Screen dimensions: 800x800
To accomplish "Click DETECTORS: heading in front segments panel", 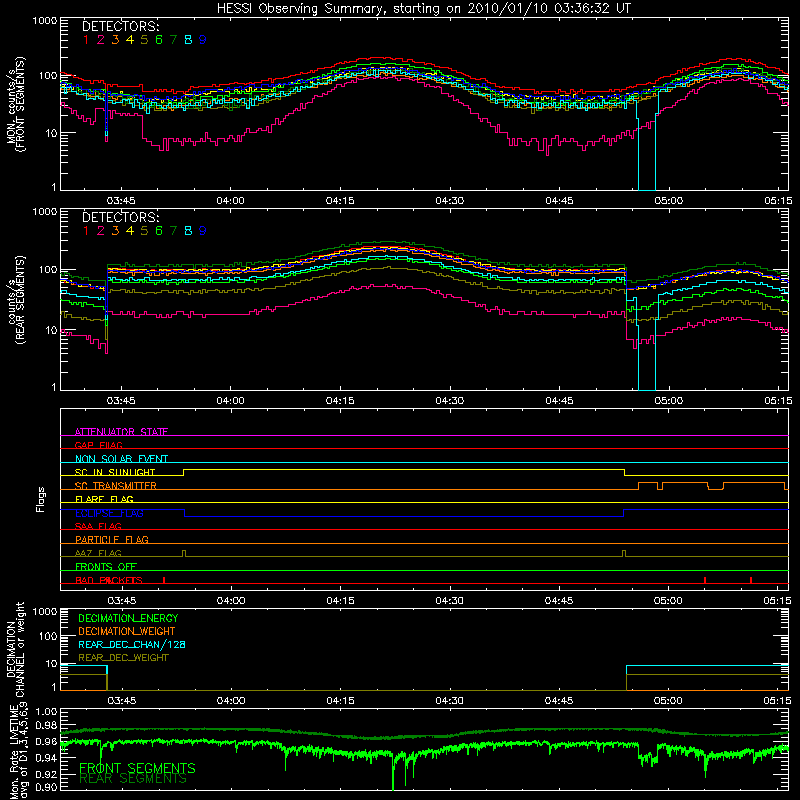I will (120, 26).
